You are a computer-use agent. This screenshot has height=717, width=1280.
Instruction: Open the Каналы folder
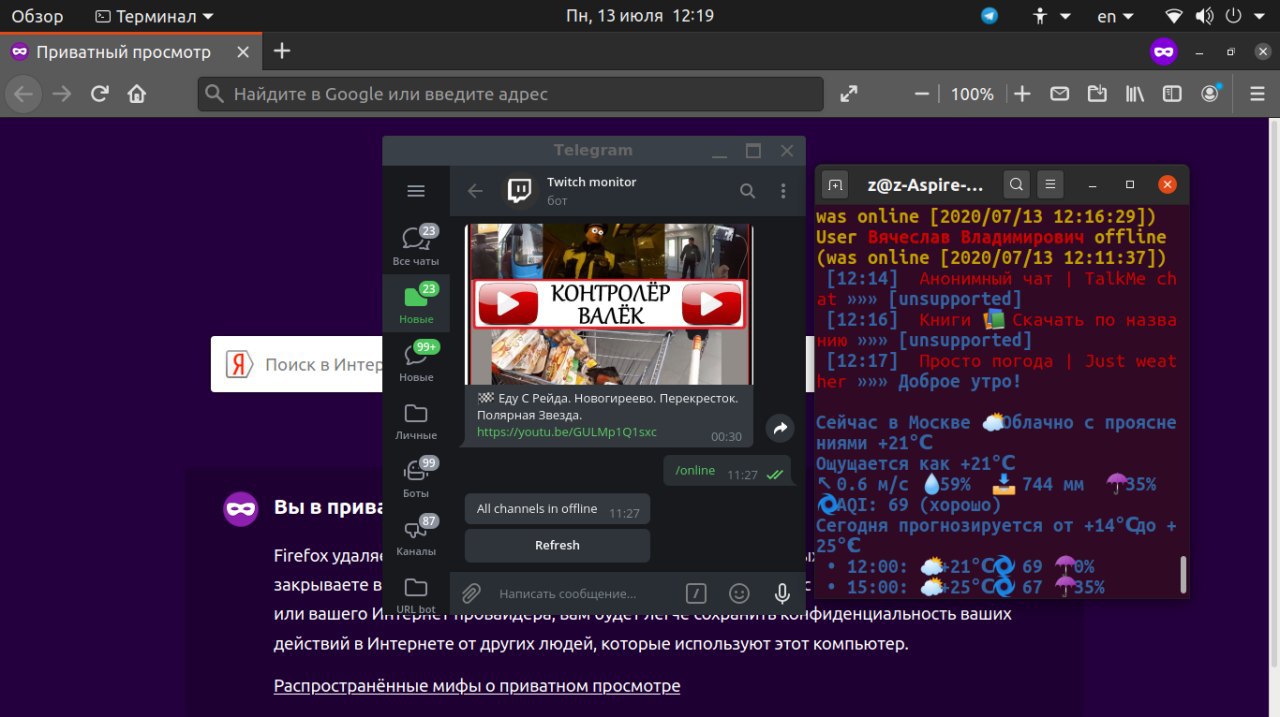click(x=416, y=536)
